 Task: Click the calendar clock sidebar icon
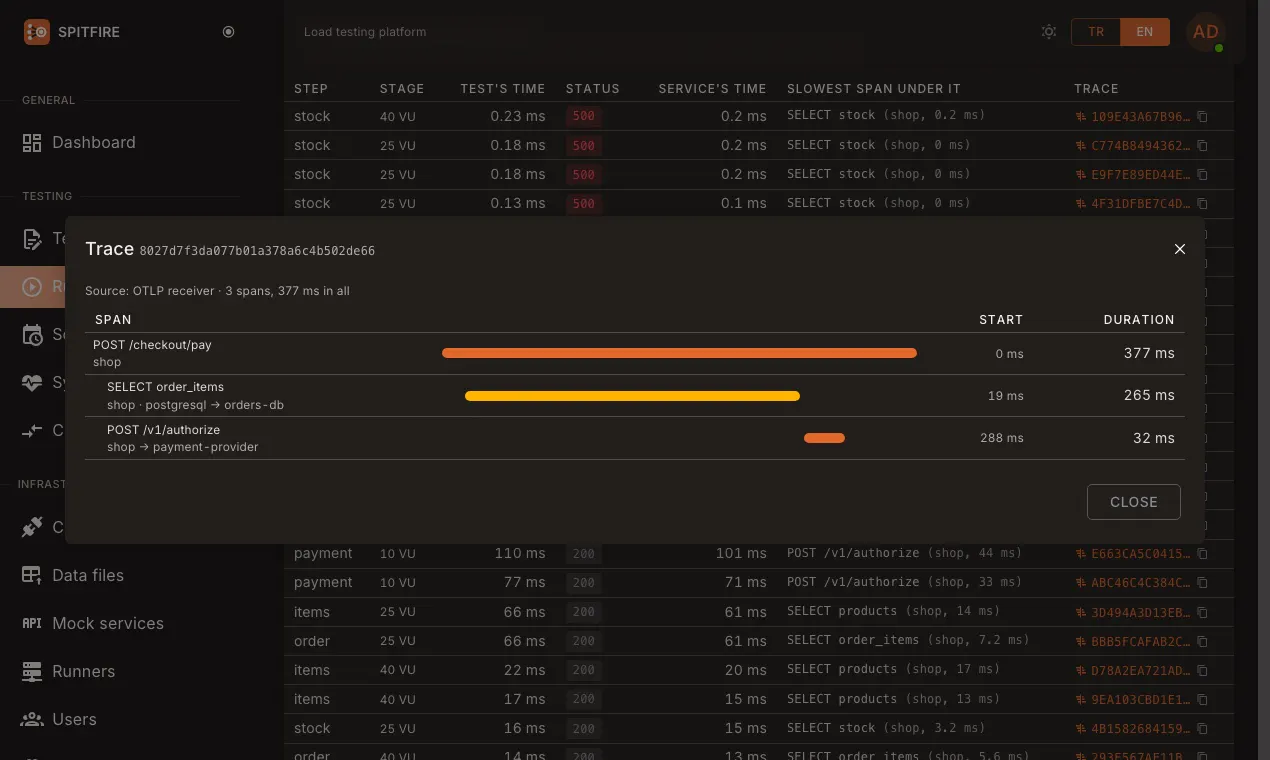[x=32, y=335]
